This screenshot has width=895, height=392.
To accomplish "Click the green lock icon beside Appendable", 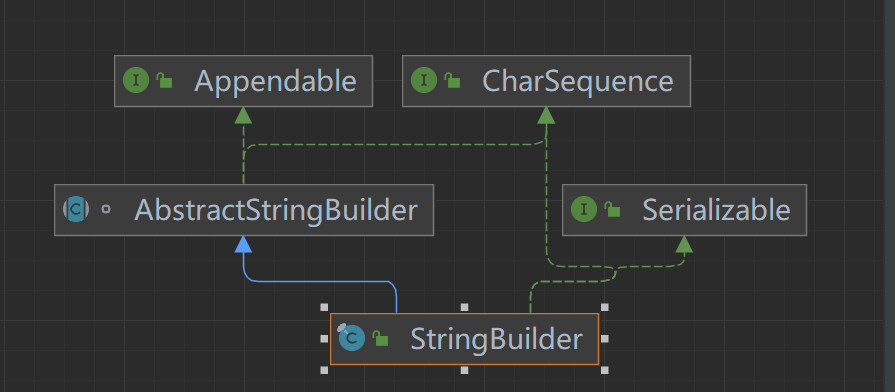I will point(165,81).
